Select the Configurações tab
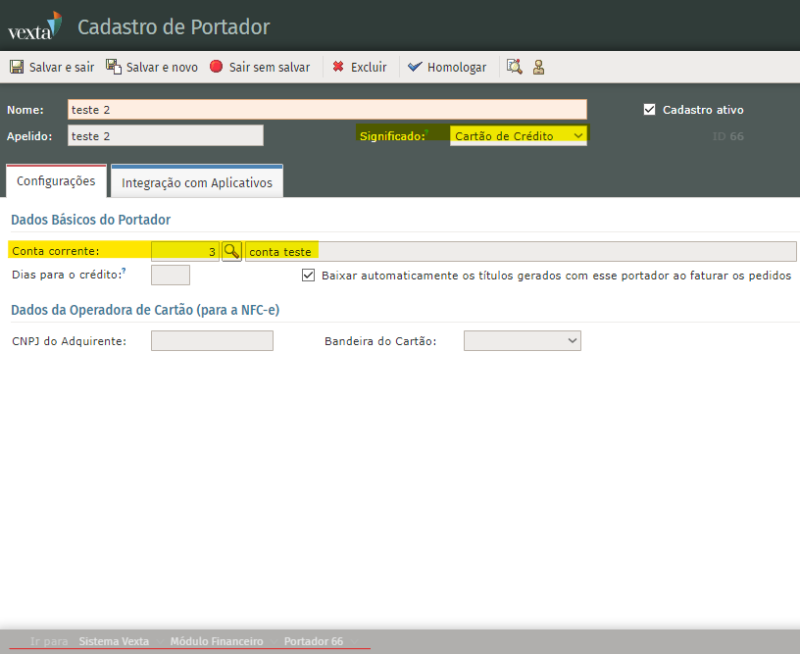Image resolution: width=800 pixels, height=654 pixels. [x=56, y=181]
